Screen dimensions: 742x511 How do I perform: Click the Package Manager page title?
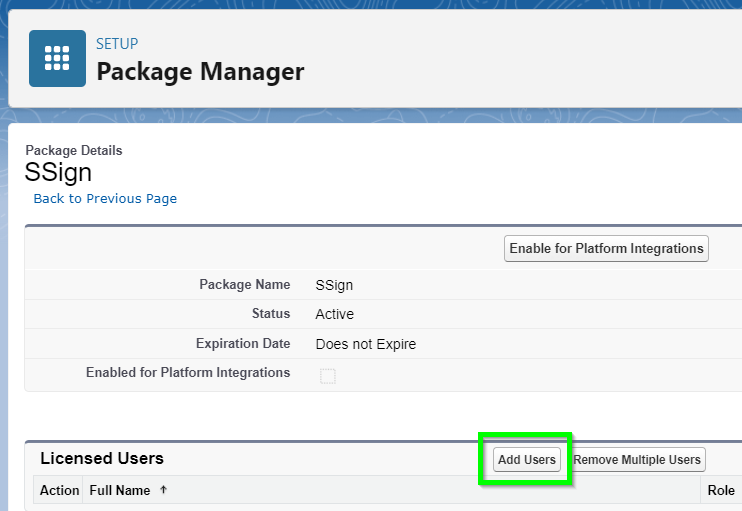point(200,72)
